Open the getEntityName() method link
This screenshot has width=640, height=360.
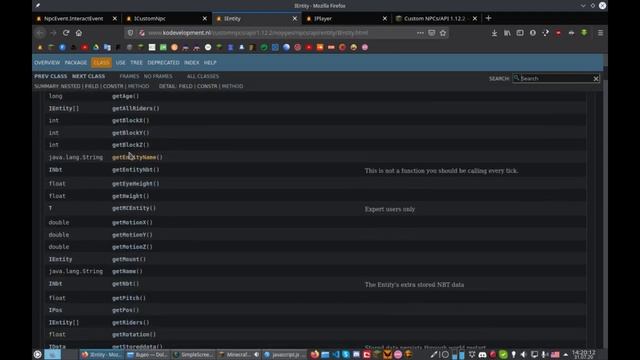click(137, 157)
